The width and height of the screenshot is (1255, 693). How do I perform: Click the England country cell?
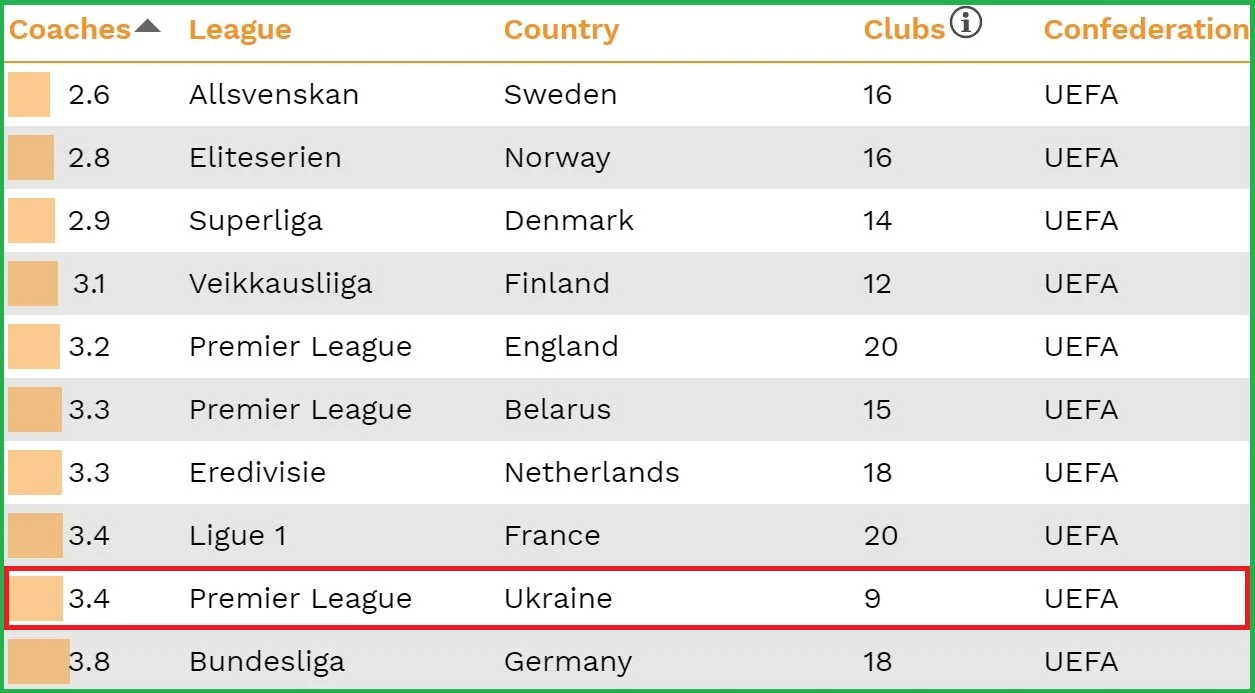pyautogui.click(x=561, y=347)
